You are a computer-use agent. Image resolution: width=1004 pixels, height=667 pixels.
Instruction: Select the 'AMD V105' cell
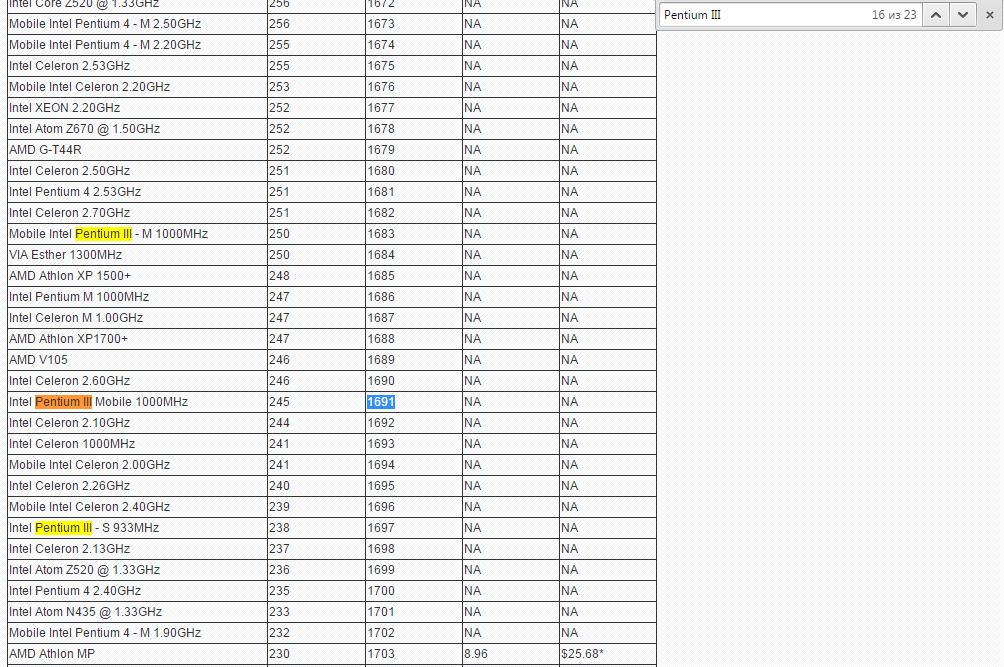pyautogui.click(x=137, y=360)
